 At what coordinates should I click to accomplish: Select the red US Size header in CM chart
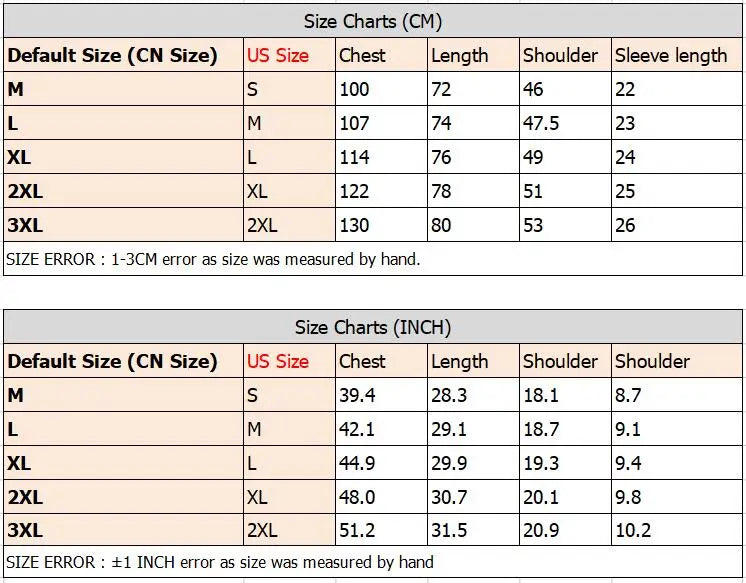[278, 55]
